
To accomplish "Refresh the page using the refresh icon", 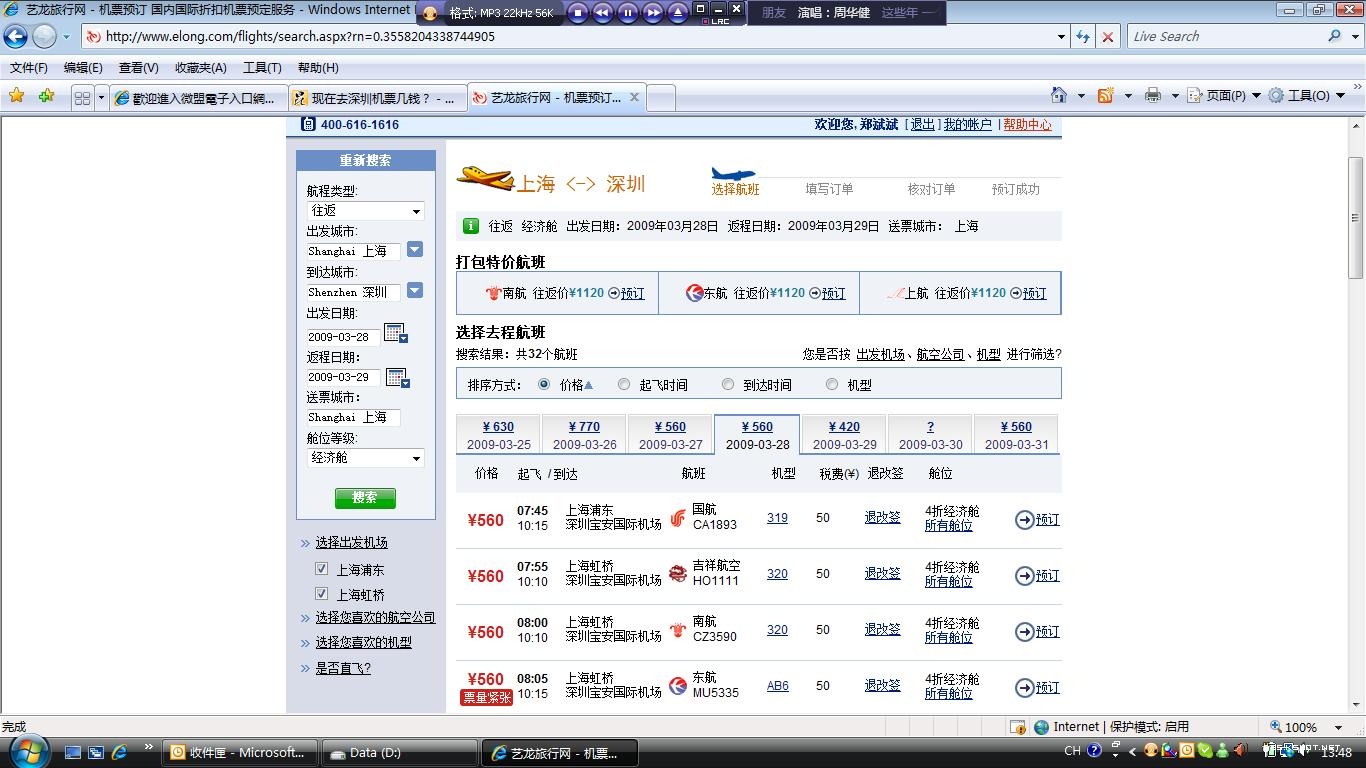I will point(1083,37).
